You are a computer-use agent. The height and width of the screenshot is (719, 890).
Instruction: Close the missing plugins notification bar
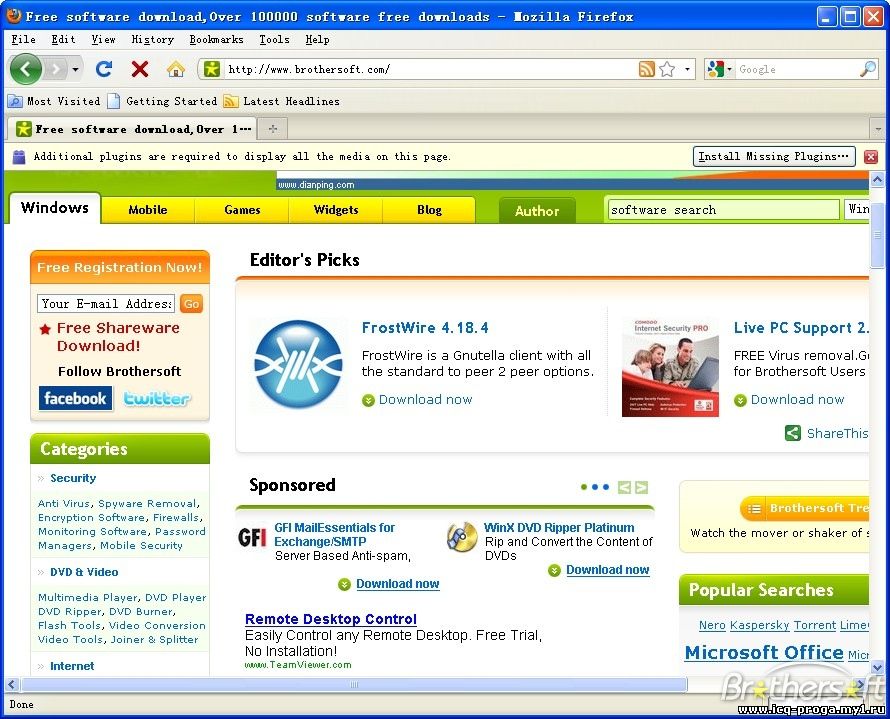tap(870, 157)
